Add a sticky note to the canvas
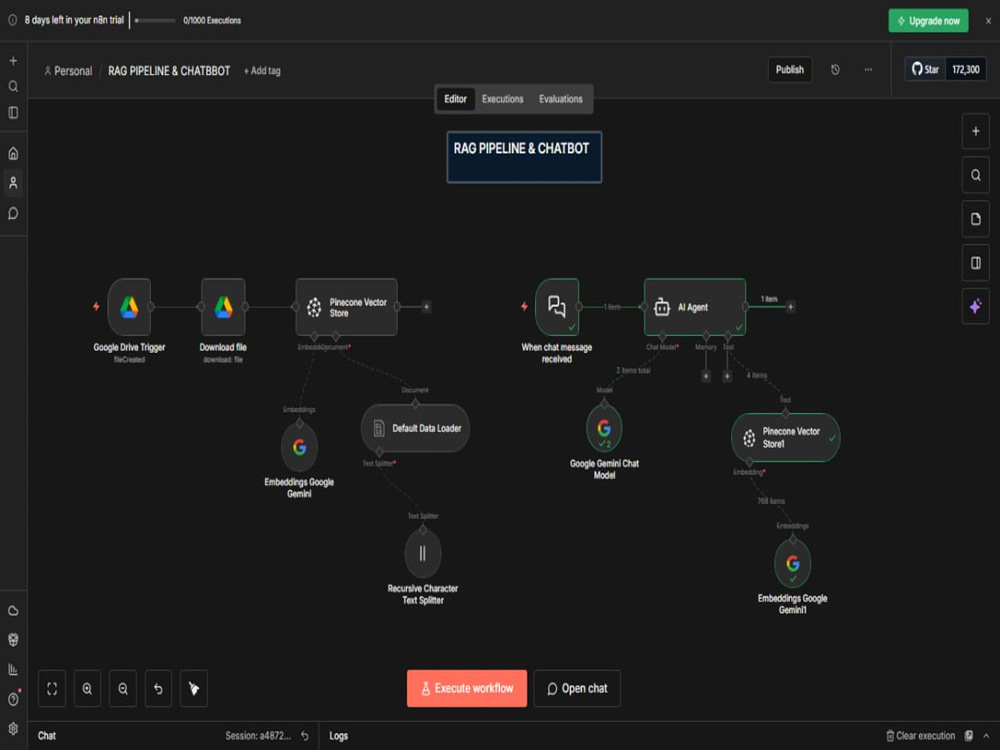 coord(976,219)
